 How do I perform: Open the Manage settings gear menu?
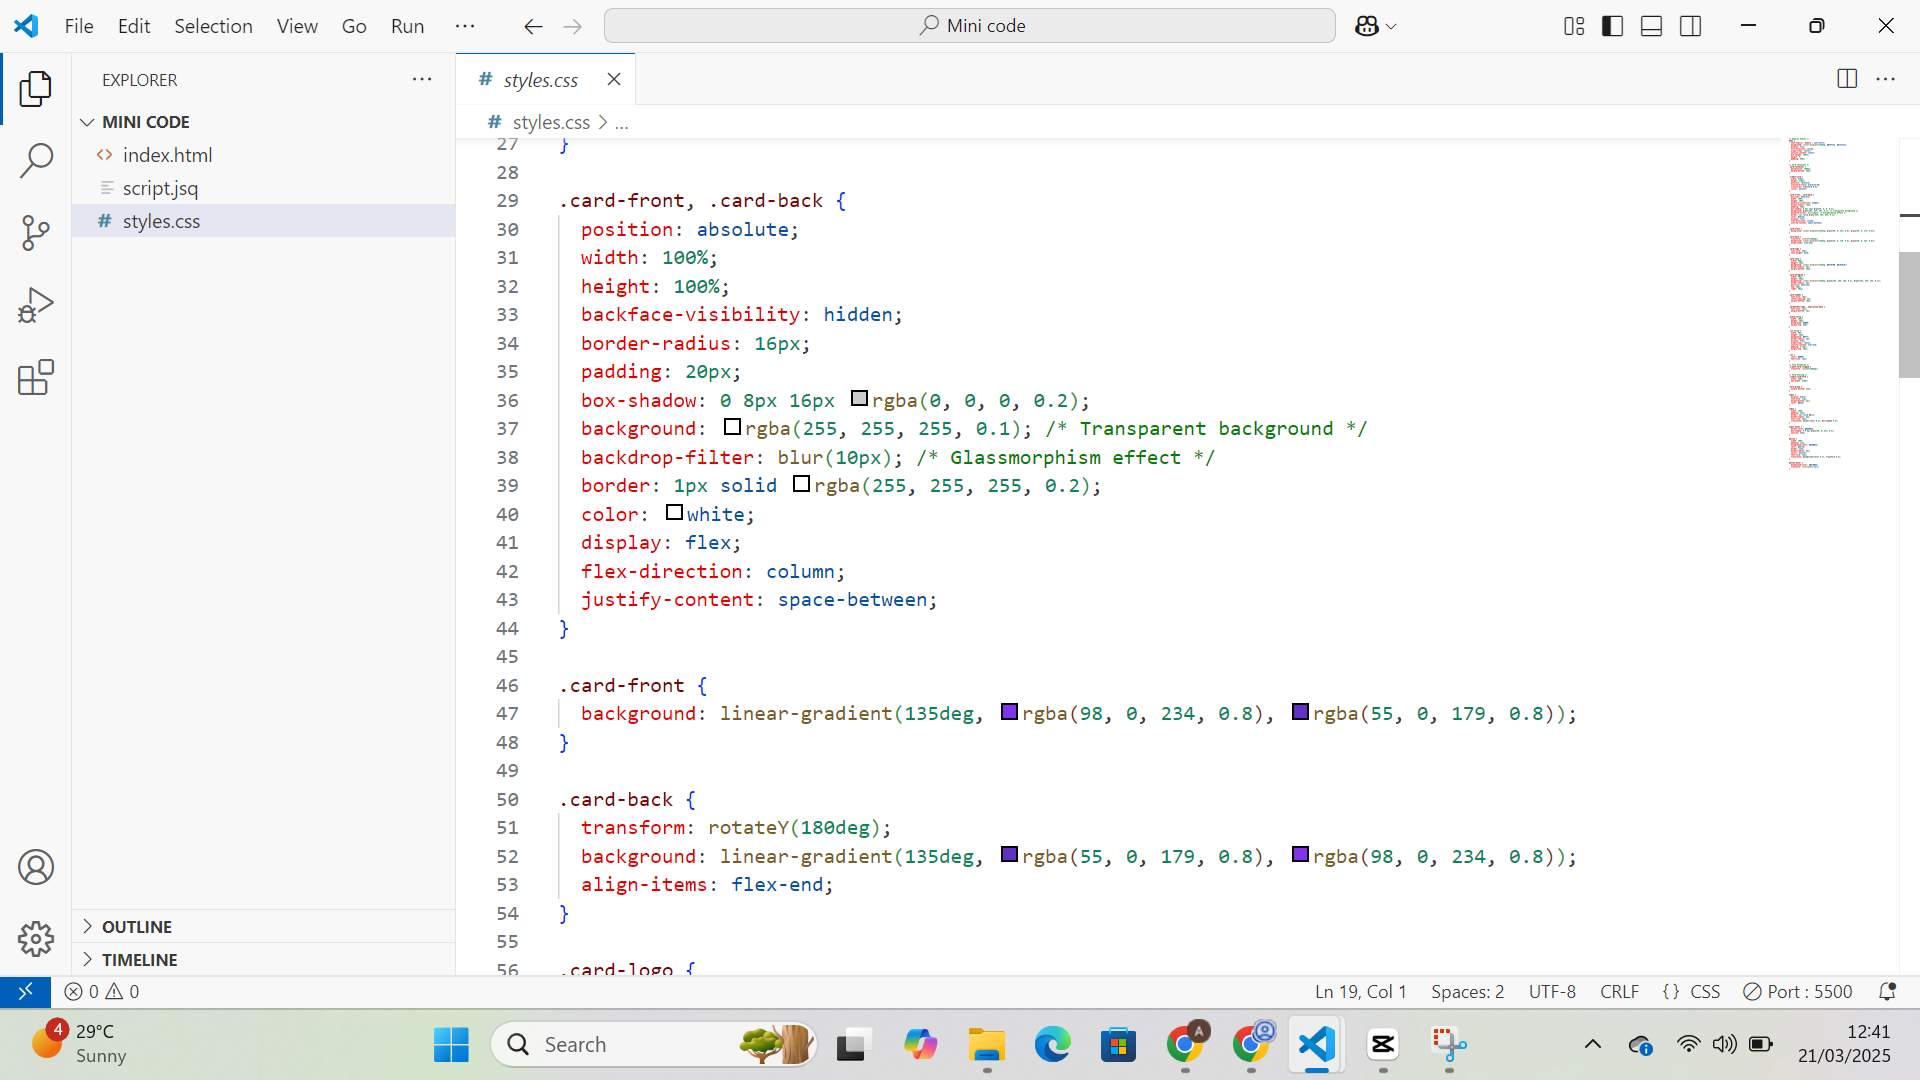36,939
